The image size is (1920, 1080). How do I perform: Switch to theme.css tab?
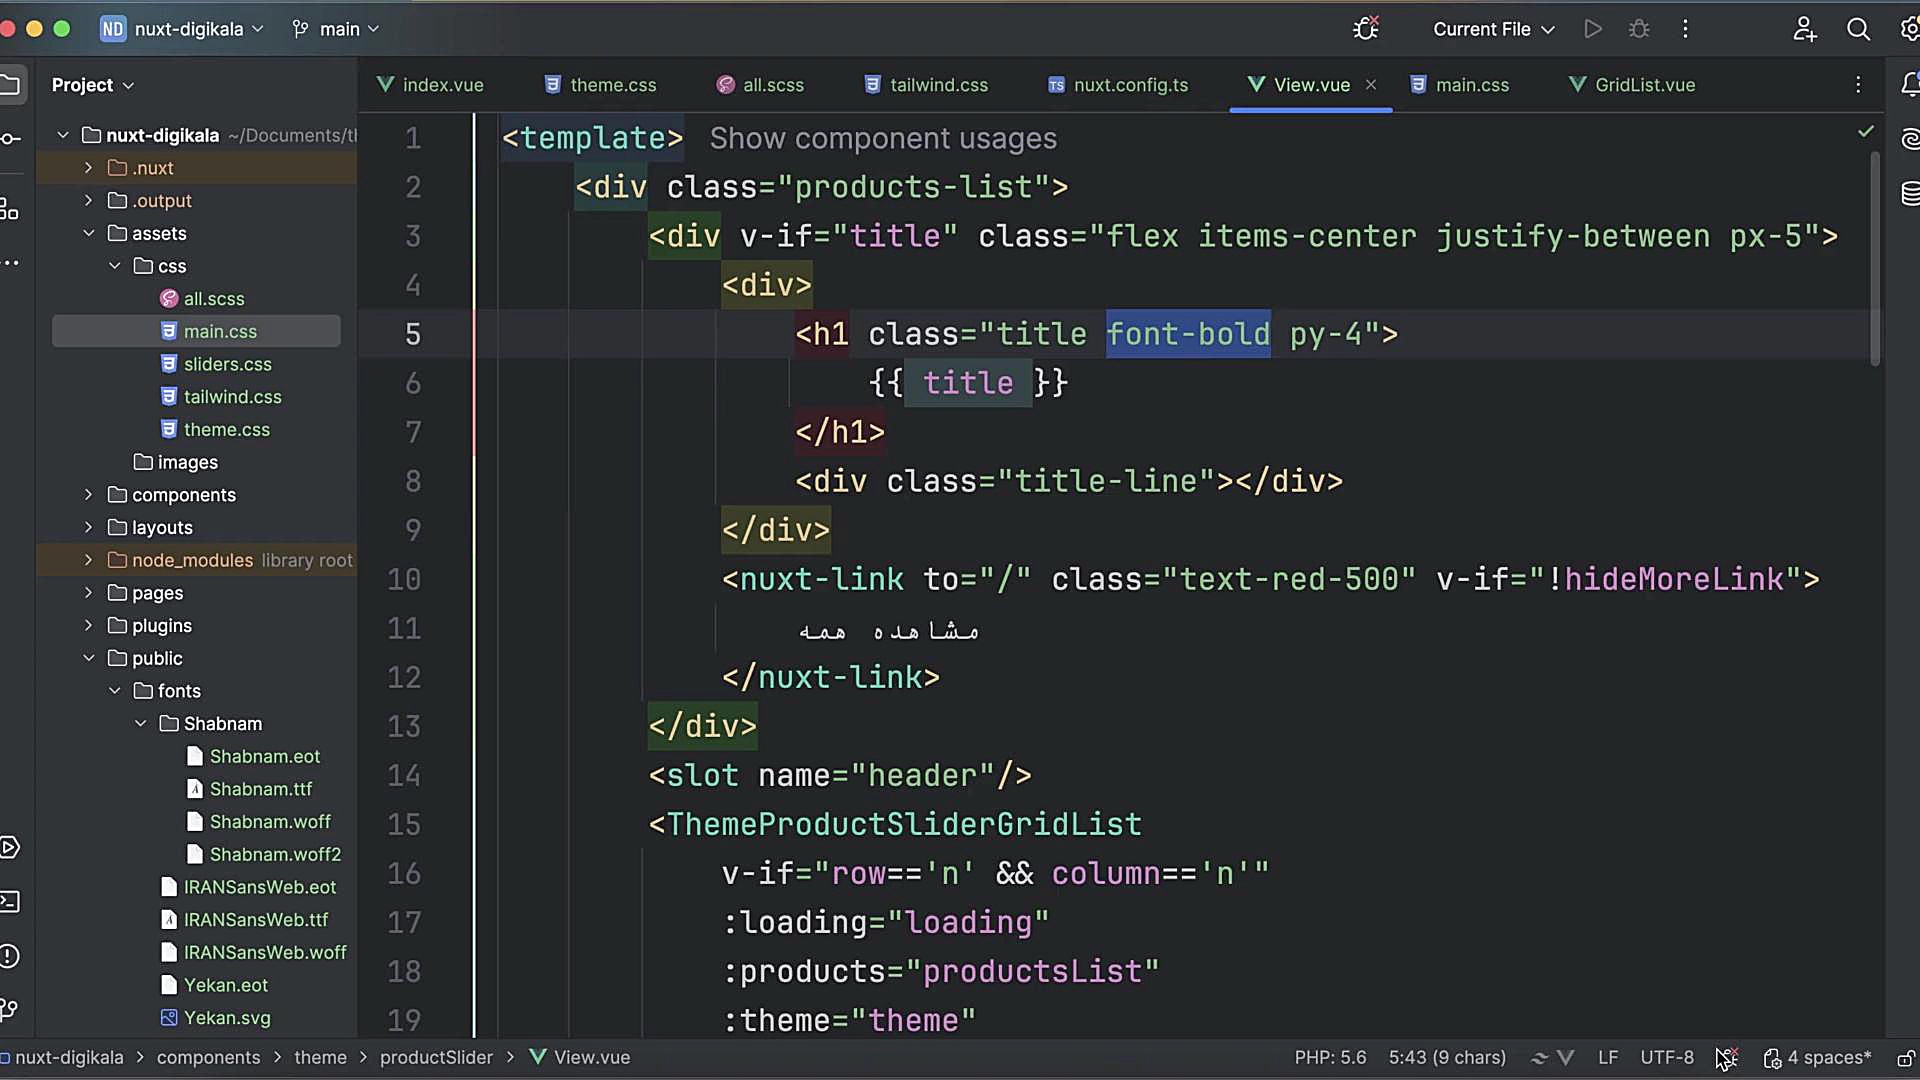(x=600, y=85)
